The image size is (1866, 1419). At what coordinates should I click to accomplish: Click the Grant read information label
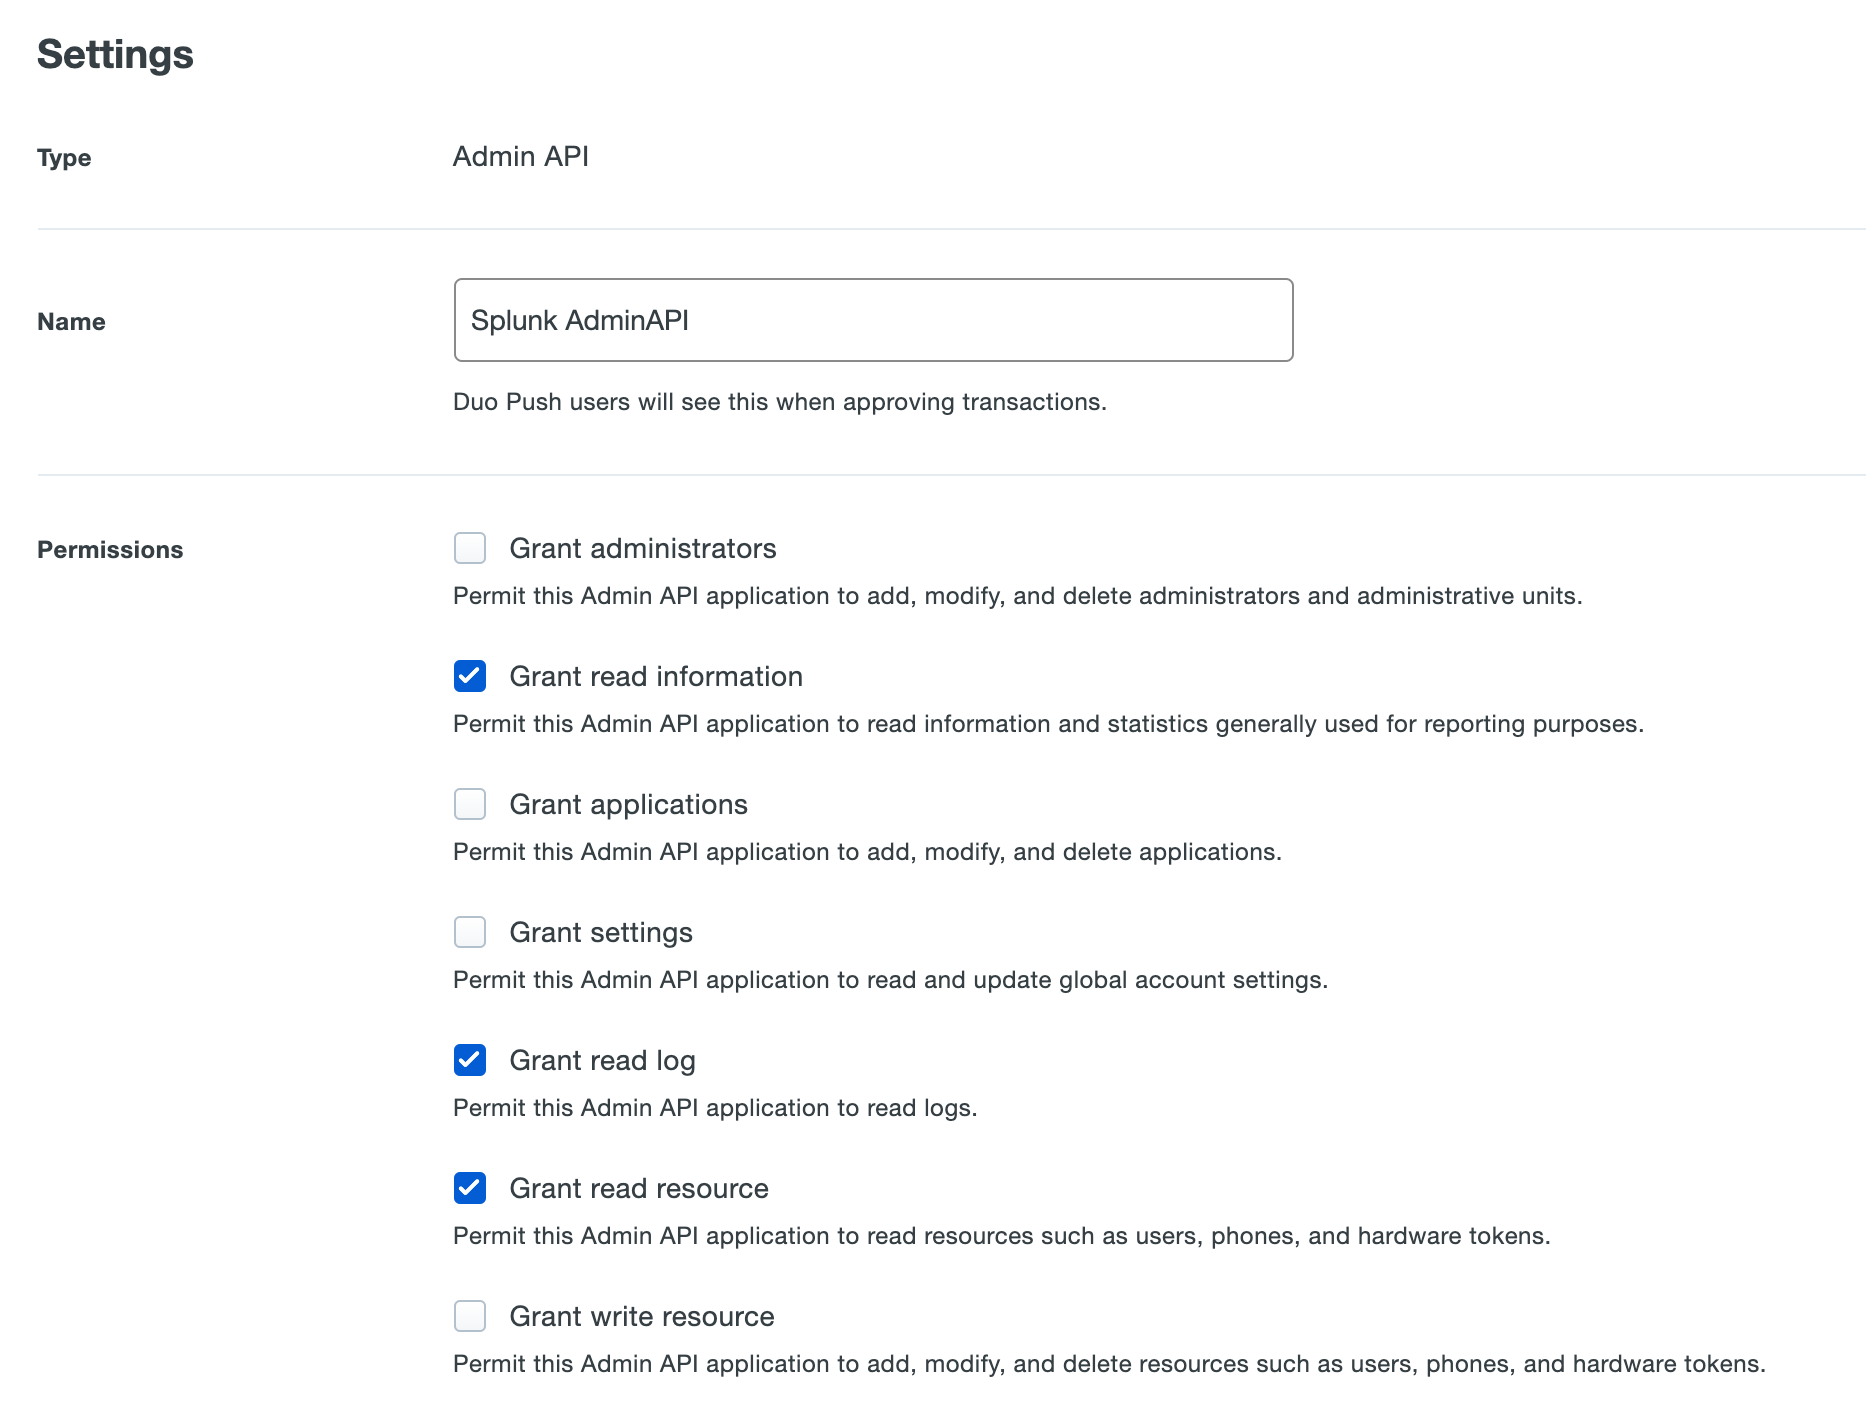coord(656,676)
